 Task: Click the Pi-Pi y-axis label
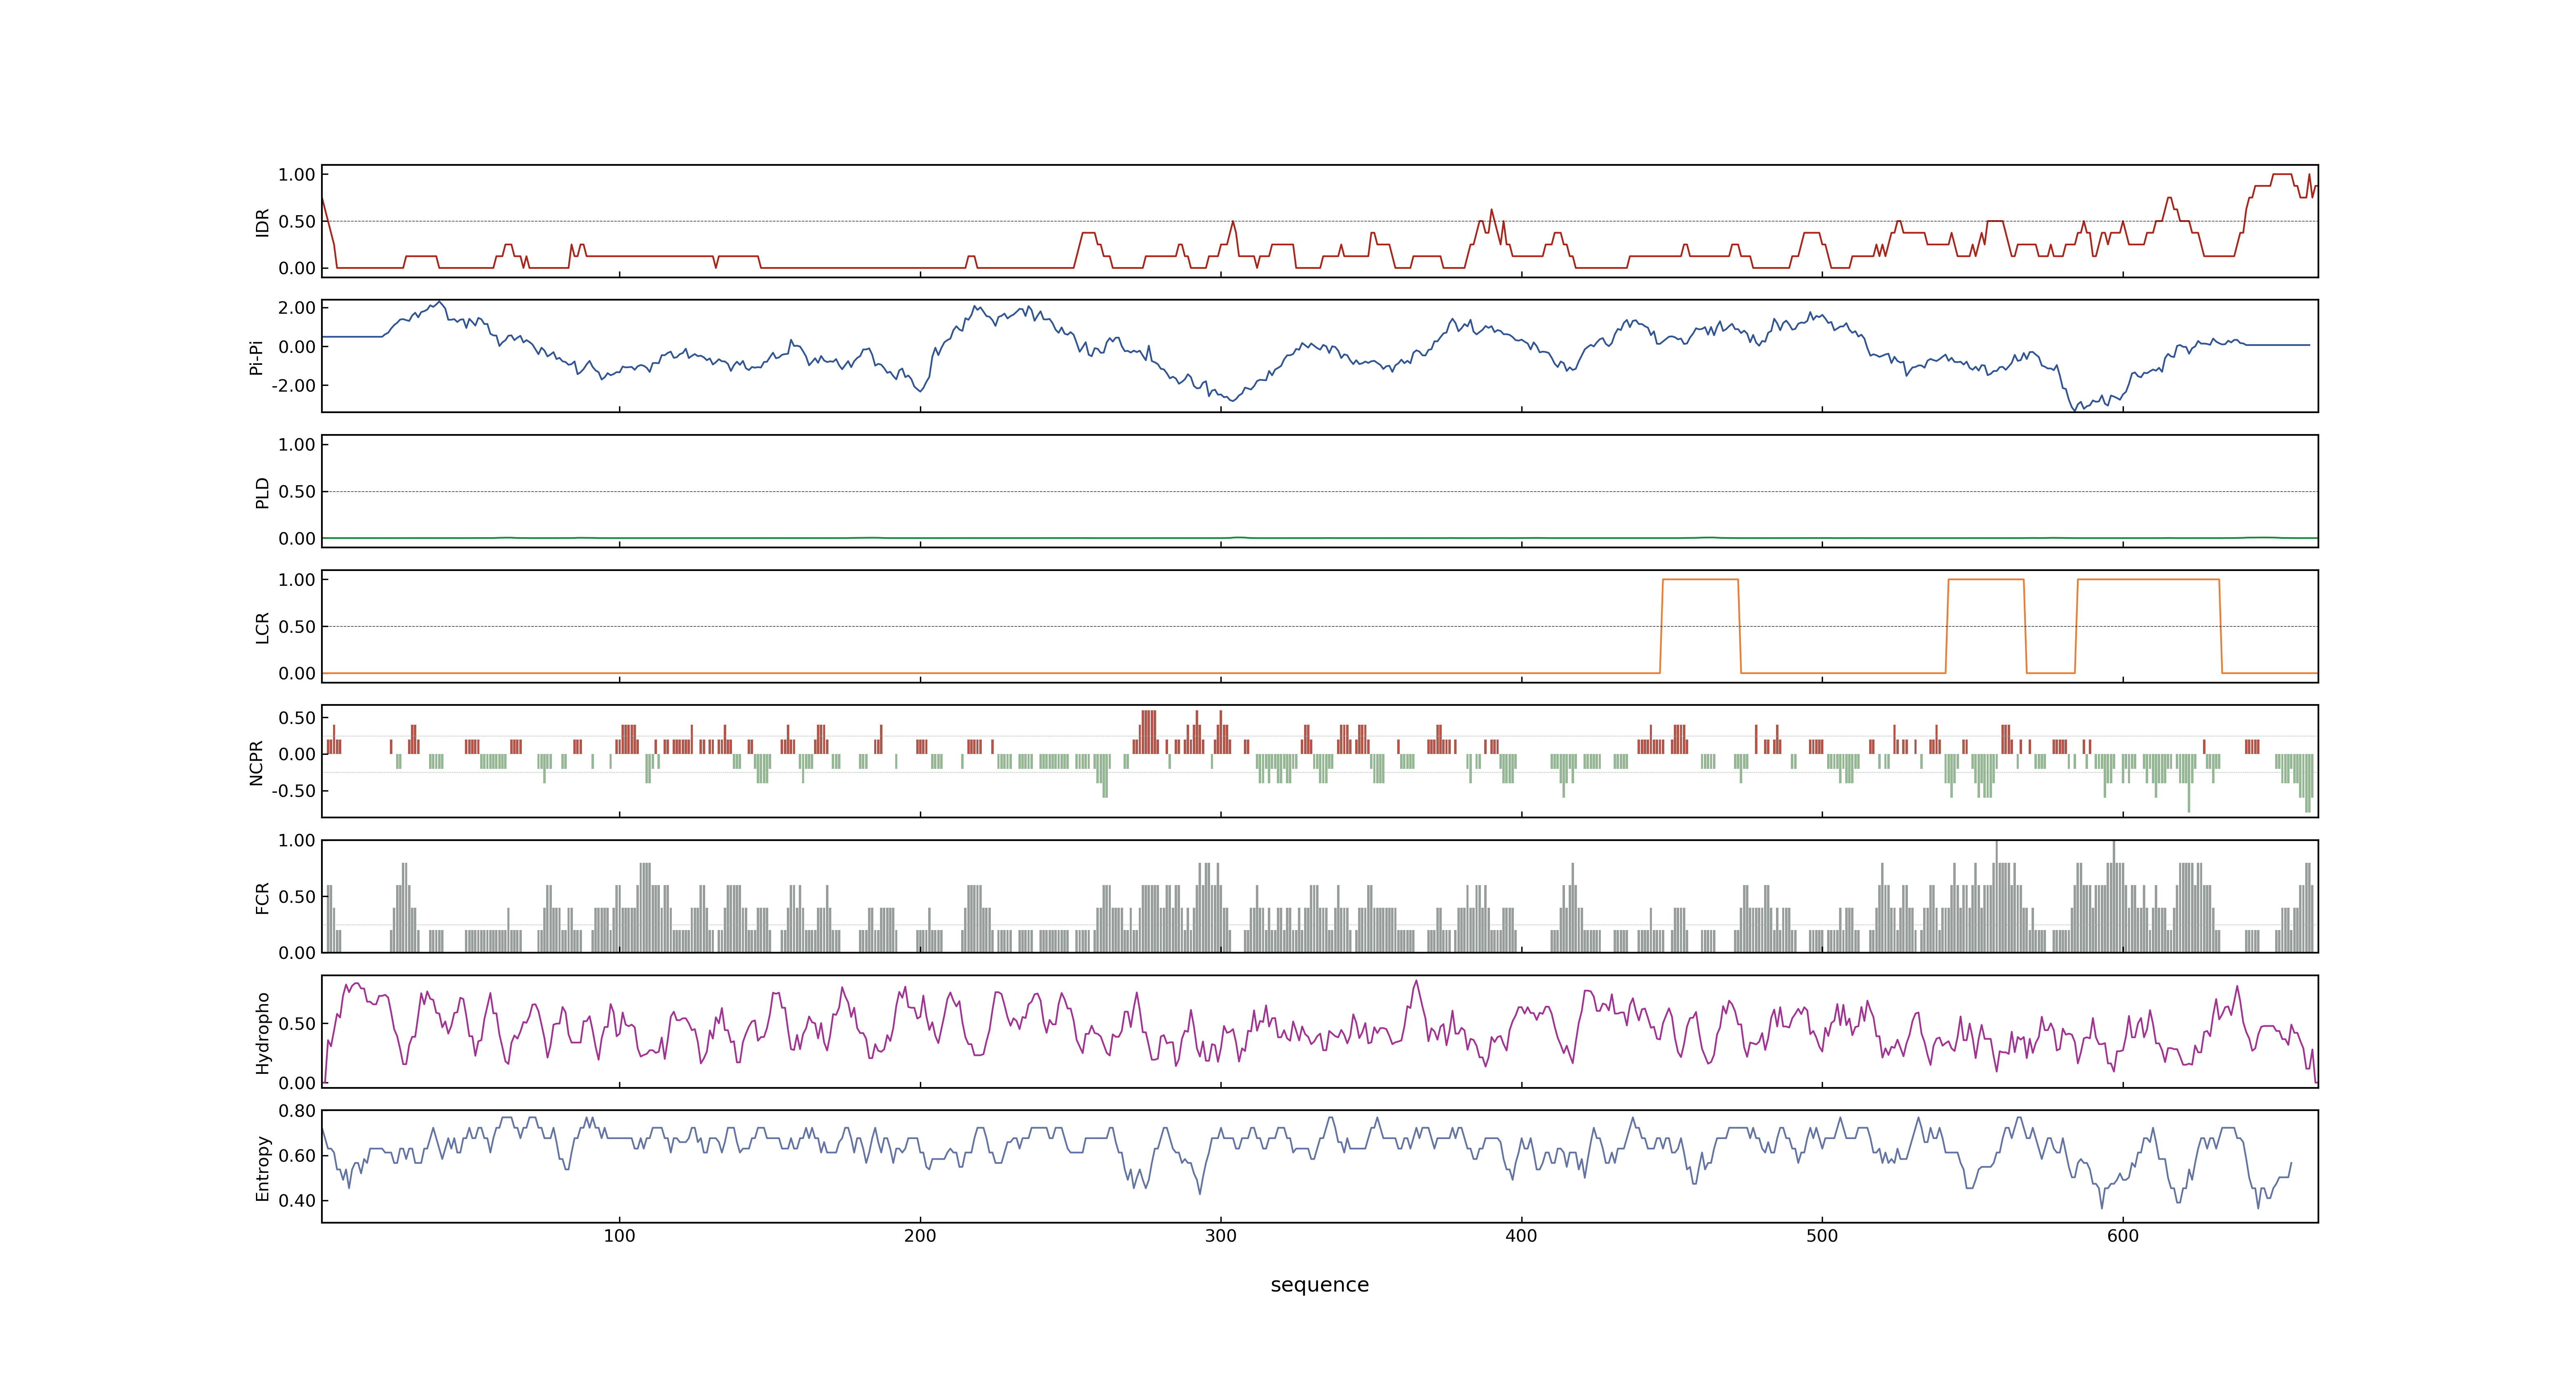pos(256,357)
